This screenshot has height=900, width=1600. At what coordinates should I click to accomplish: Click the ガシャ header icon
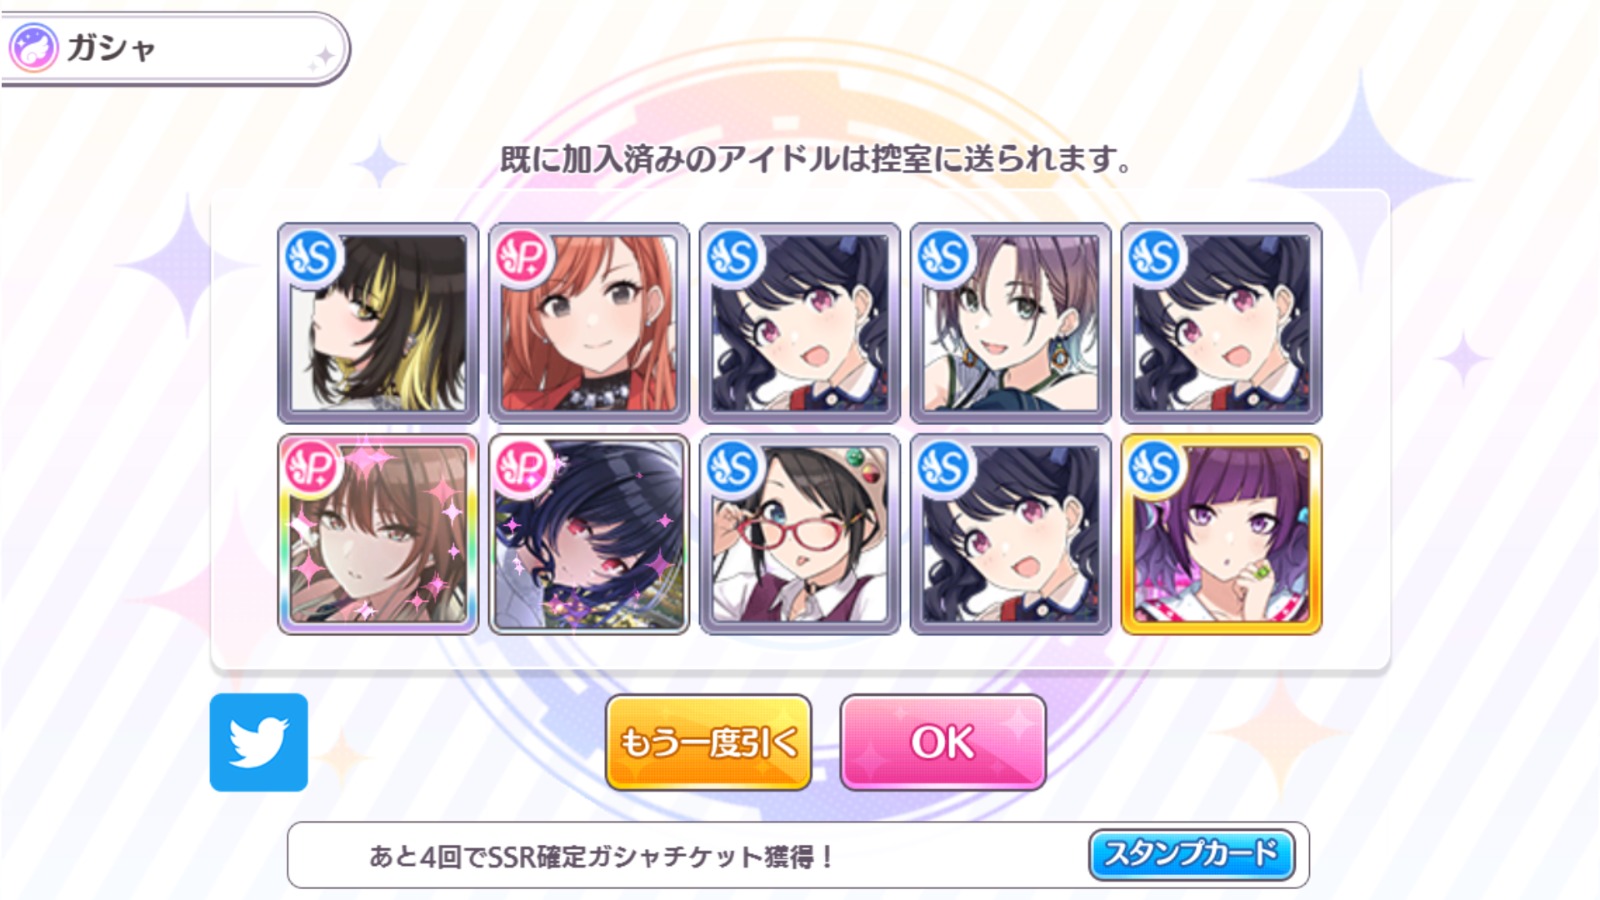point(33,47)
